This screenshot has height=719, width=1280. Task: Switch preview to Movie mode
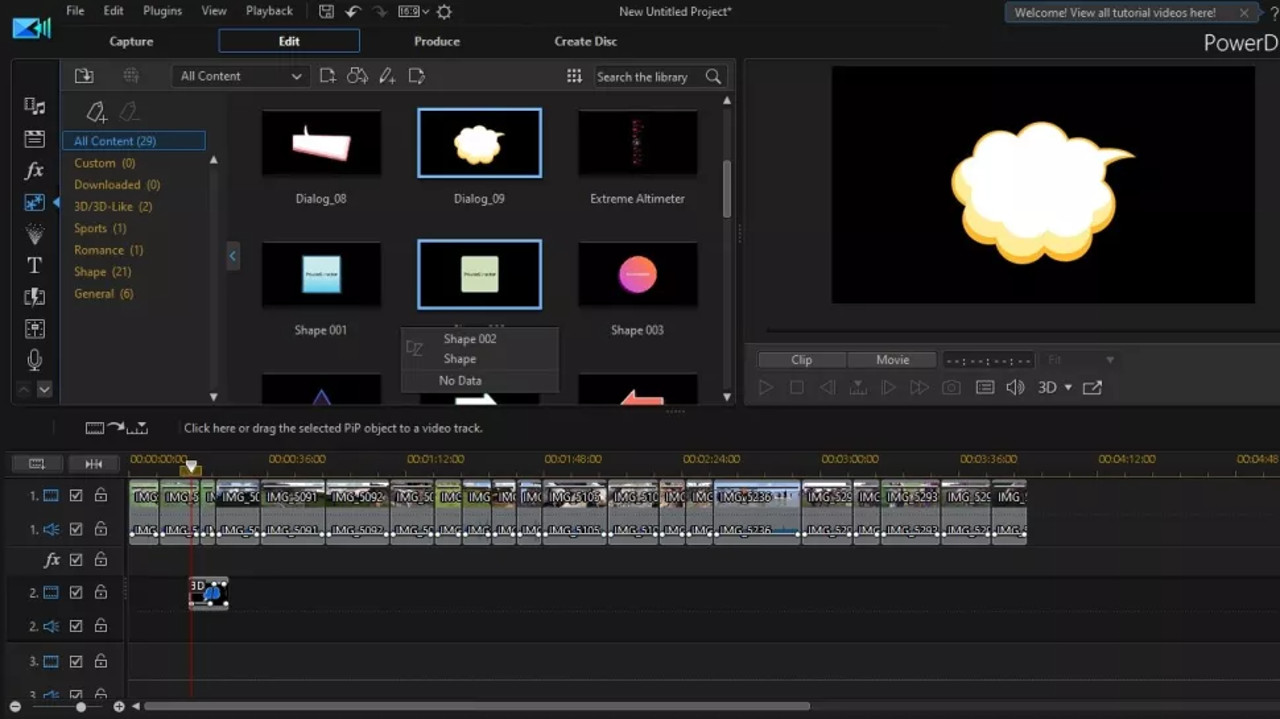point(892,360)
